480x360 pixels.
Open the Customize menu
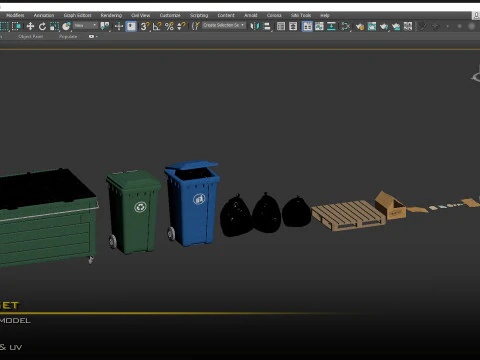pyautogui.click(x=170, y=15)
